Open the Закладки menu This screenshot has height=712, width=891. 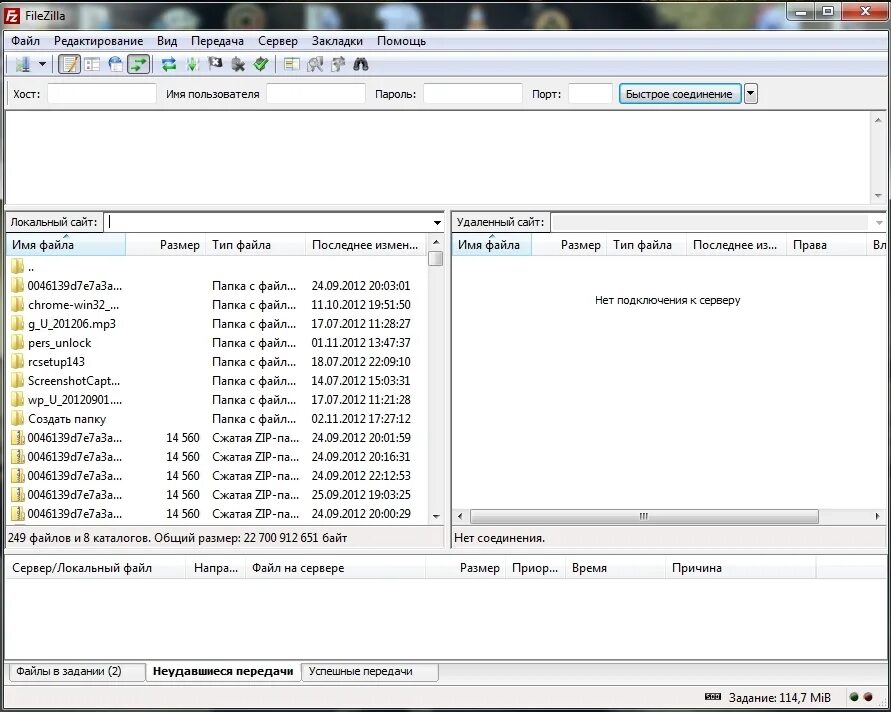click(x=337, y=41)
